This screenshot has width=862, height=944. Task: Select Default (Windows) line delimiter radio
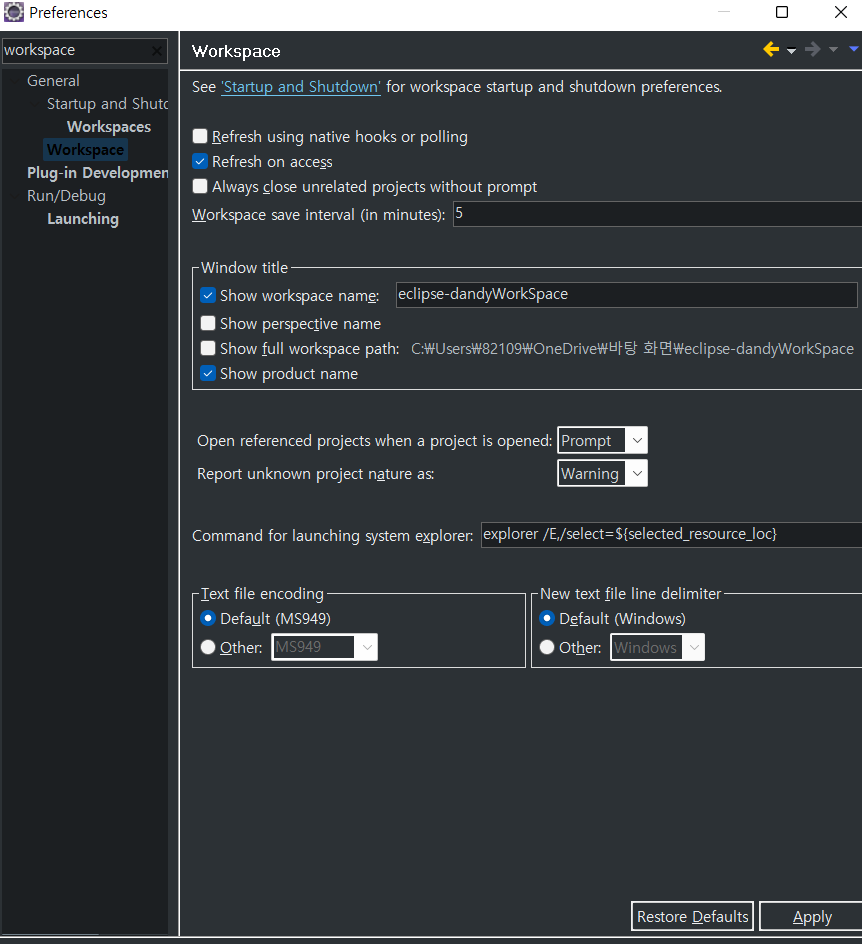click(x=547, y=618)
